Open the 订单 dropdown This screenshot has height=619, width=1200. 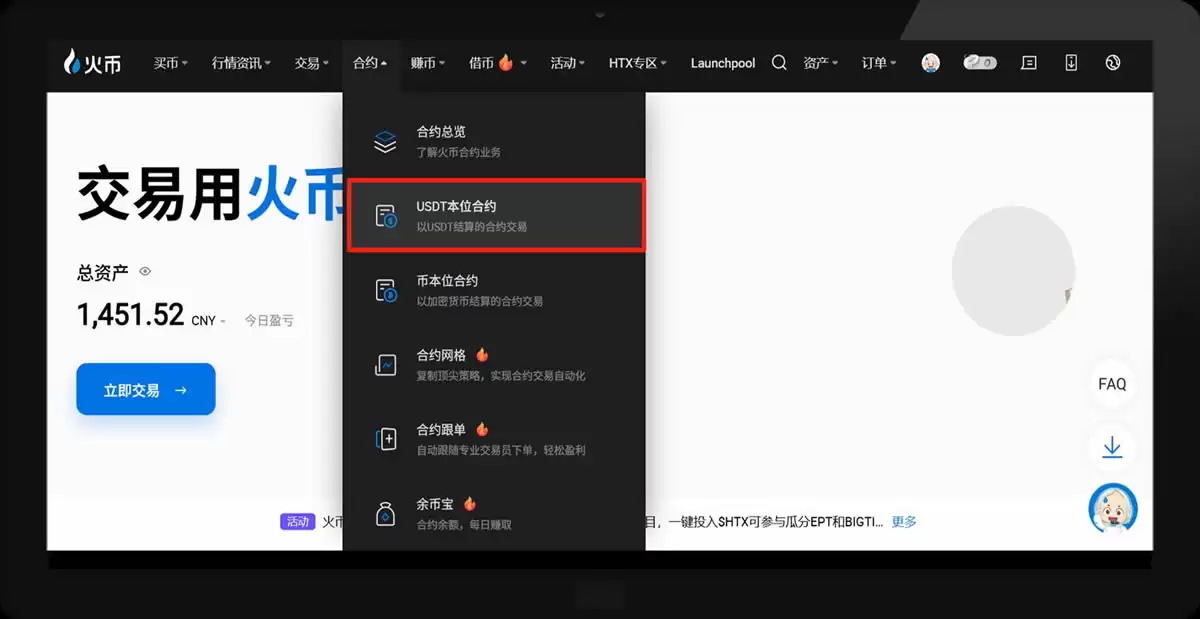pos(876,62)
